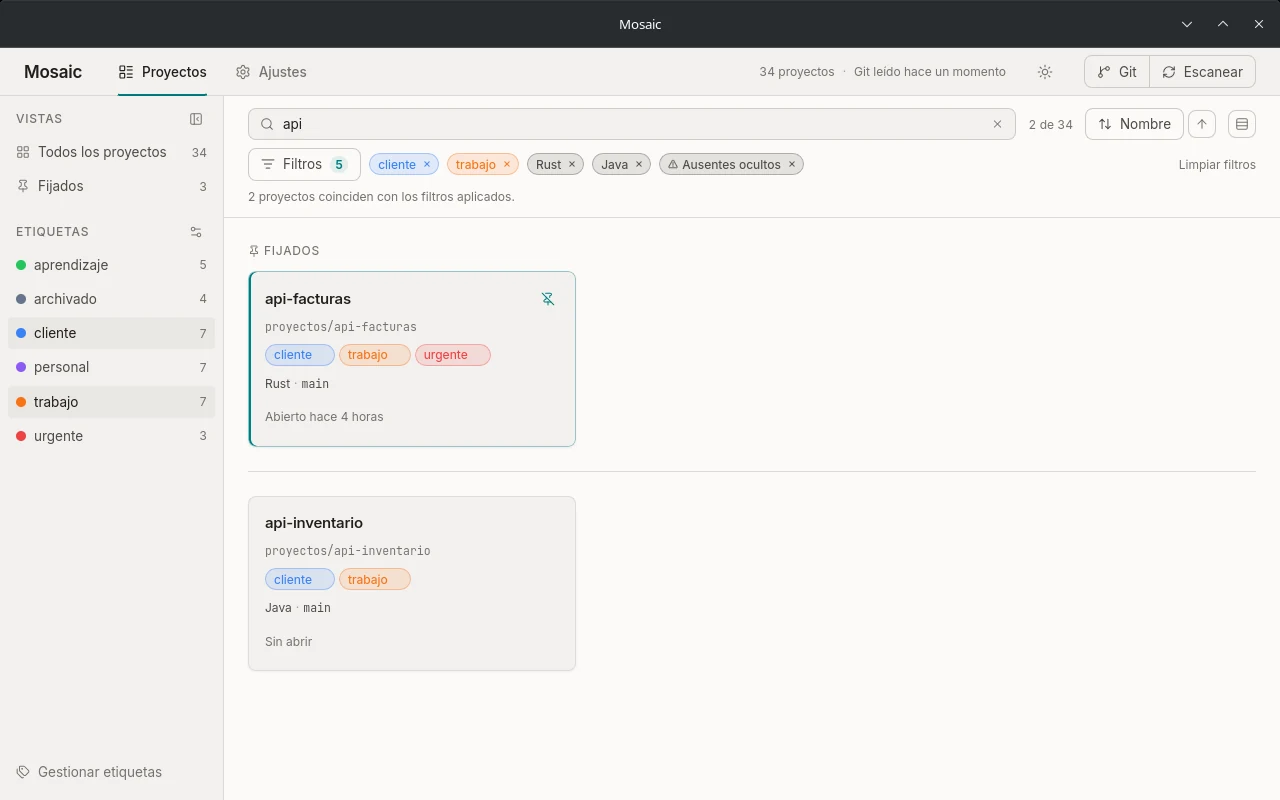Click the cliente tag on api-inventario card
Image resolution: width=1280 pixels, height=800 pixels.
tap(300, 579)
